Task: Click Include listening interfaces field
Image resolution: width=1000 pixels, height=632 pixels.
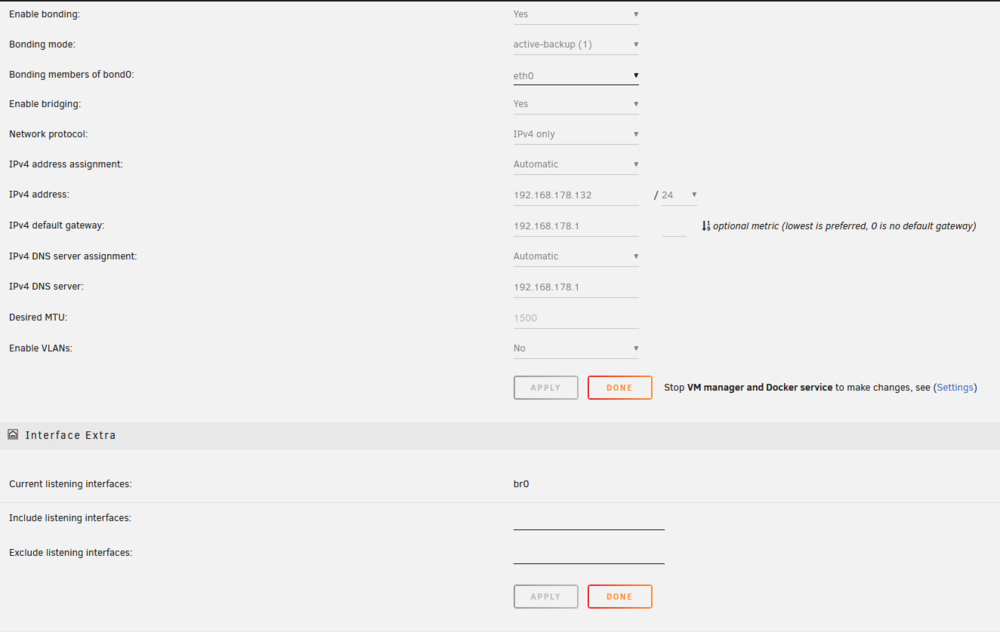Action: pos(589,520)
